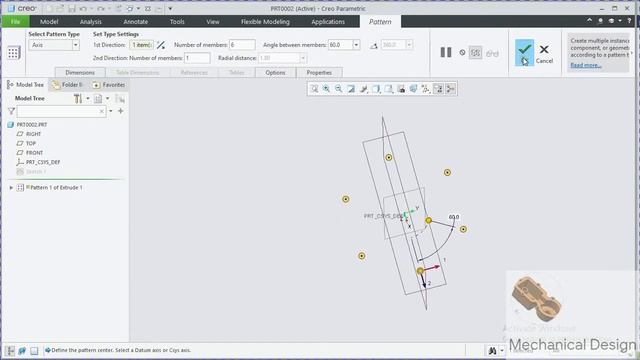Select the Model Tree navigator tab
The height and width of the screenshot is (360, 640).
click(26, 85)
